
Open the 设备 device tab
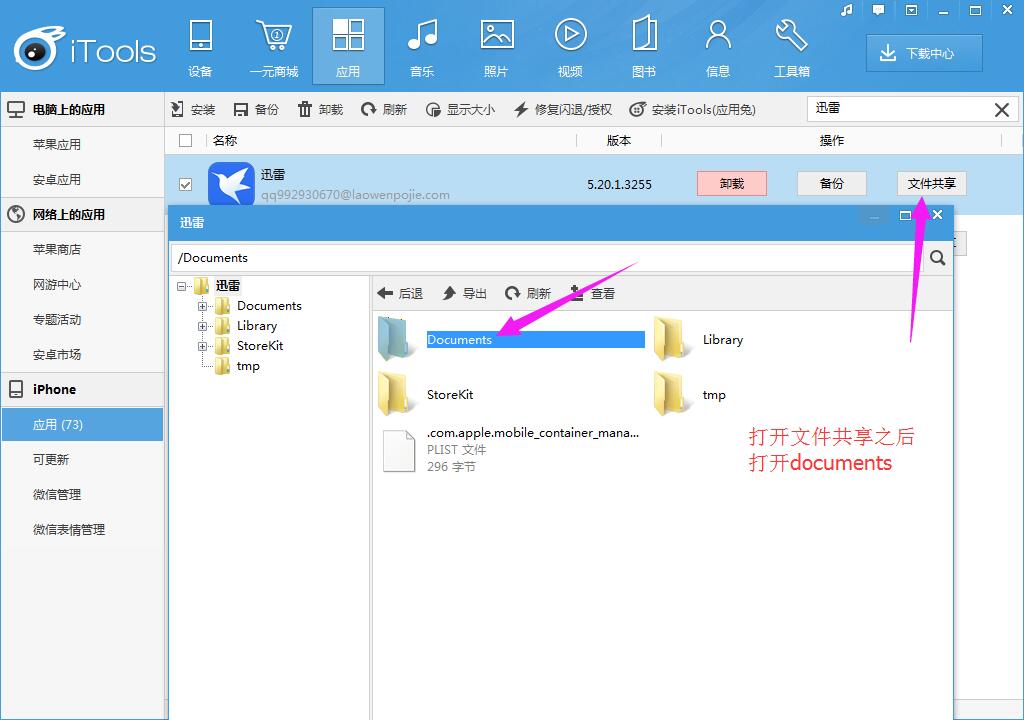[200, 47]
